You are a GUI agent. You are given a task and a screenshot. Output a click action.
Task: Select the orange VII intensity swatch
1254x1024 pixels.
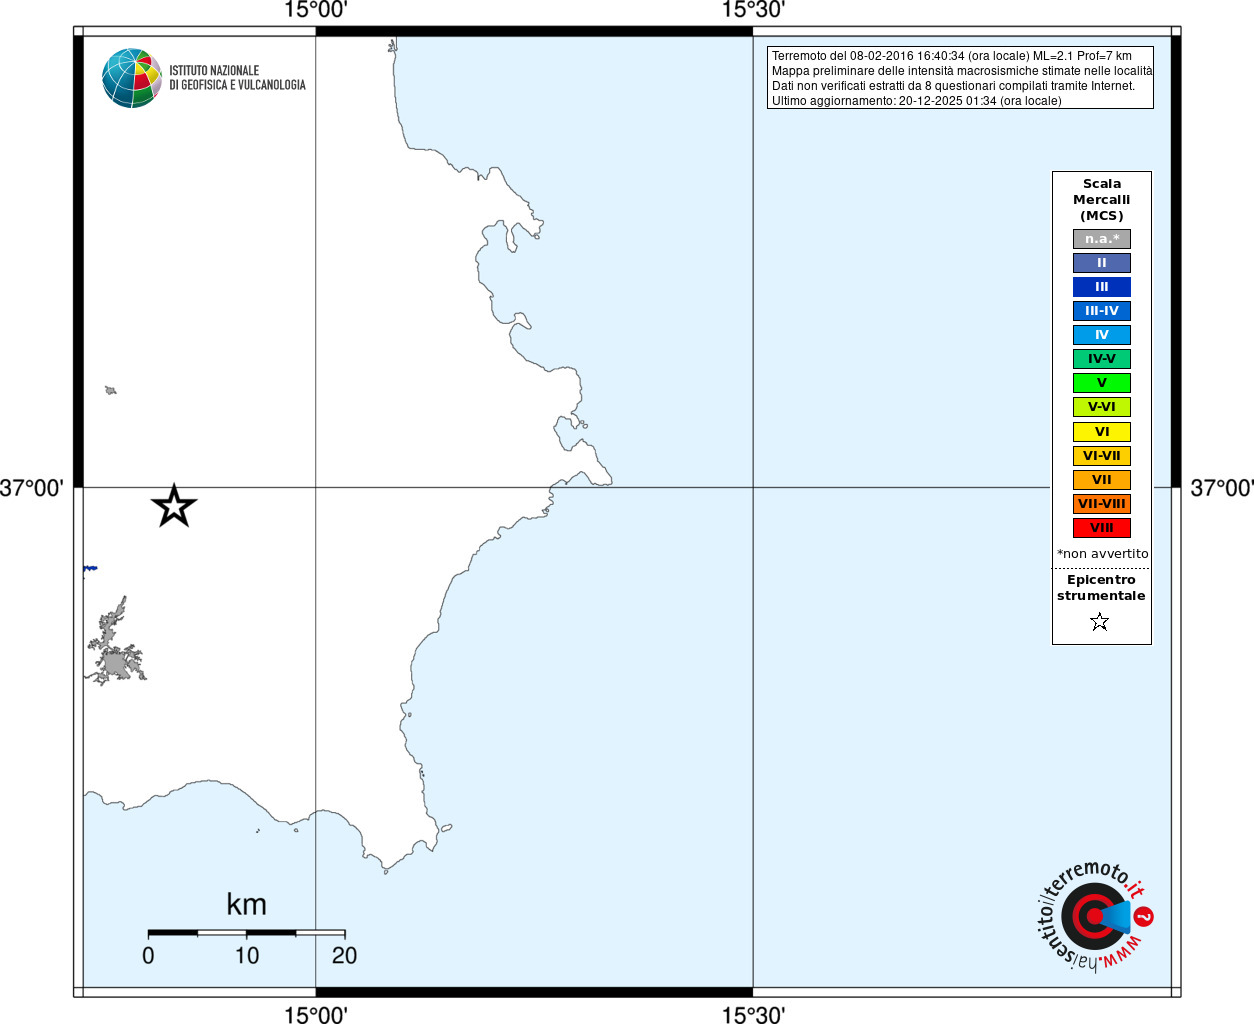1102,480
